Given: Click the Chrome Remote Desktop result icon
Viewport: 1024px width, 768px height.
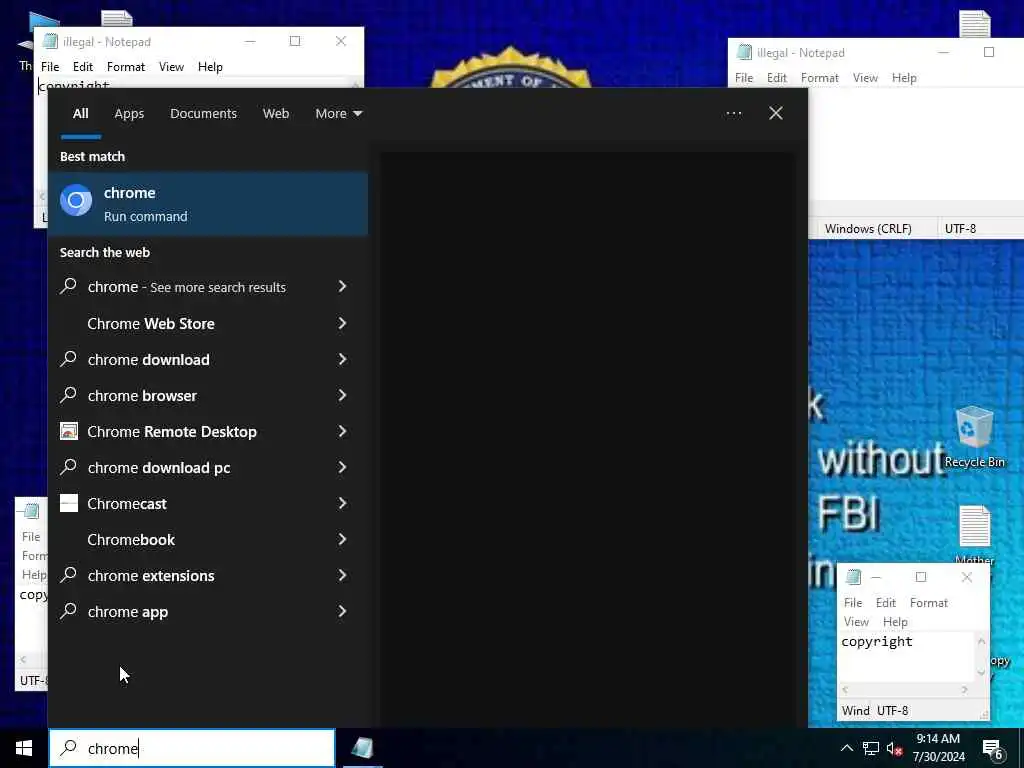Looking at the screenshot, I should coord(69,431).
